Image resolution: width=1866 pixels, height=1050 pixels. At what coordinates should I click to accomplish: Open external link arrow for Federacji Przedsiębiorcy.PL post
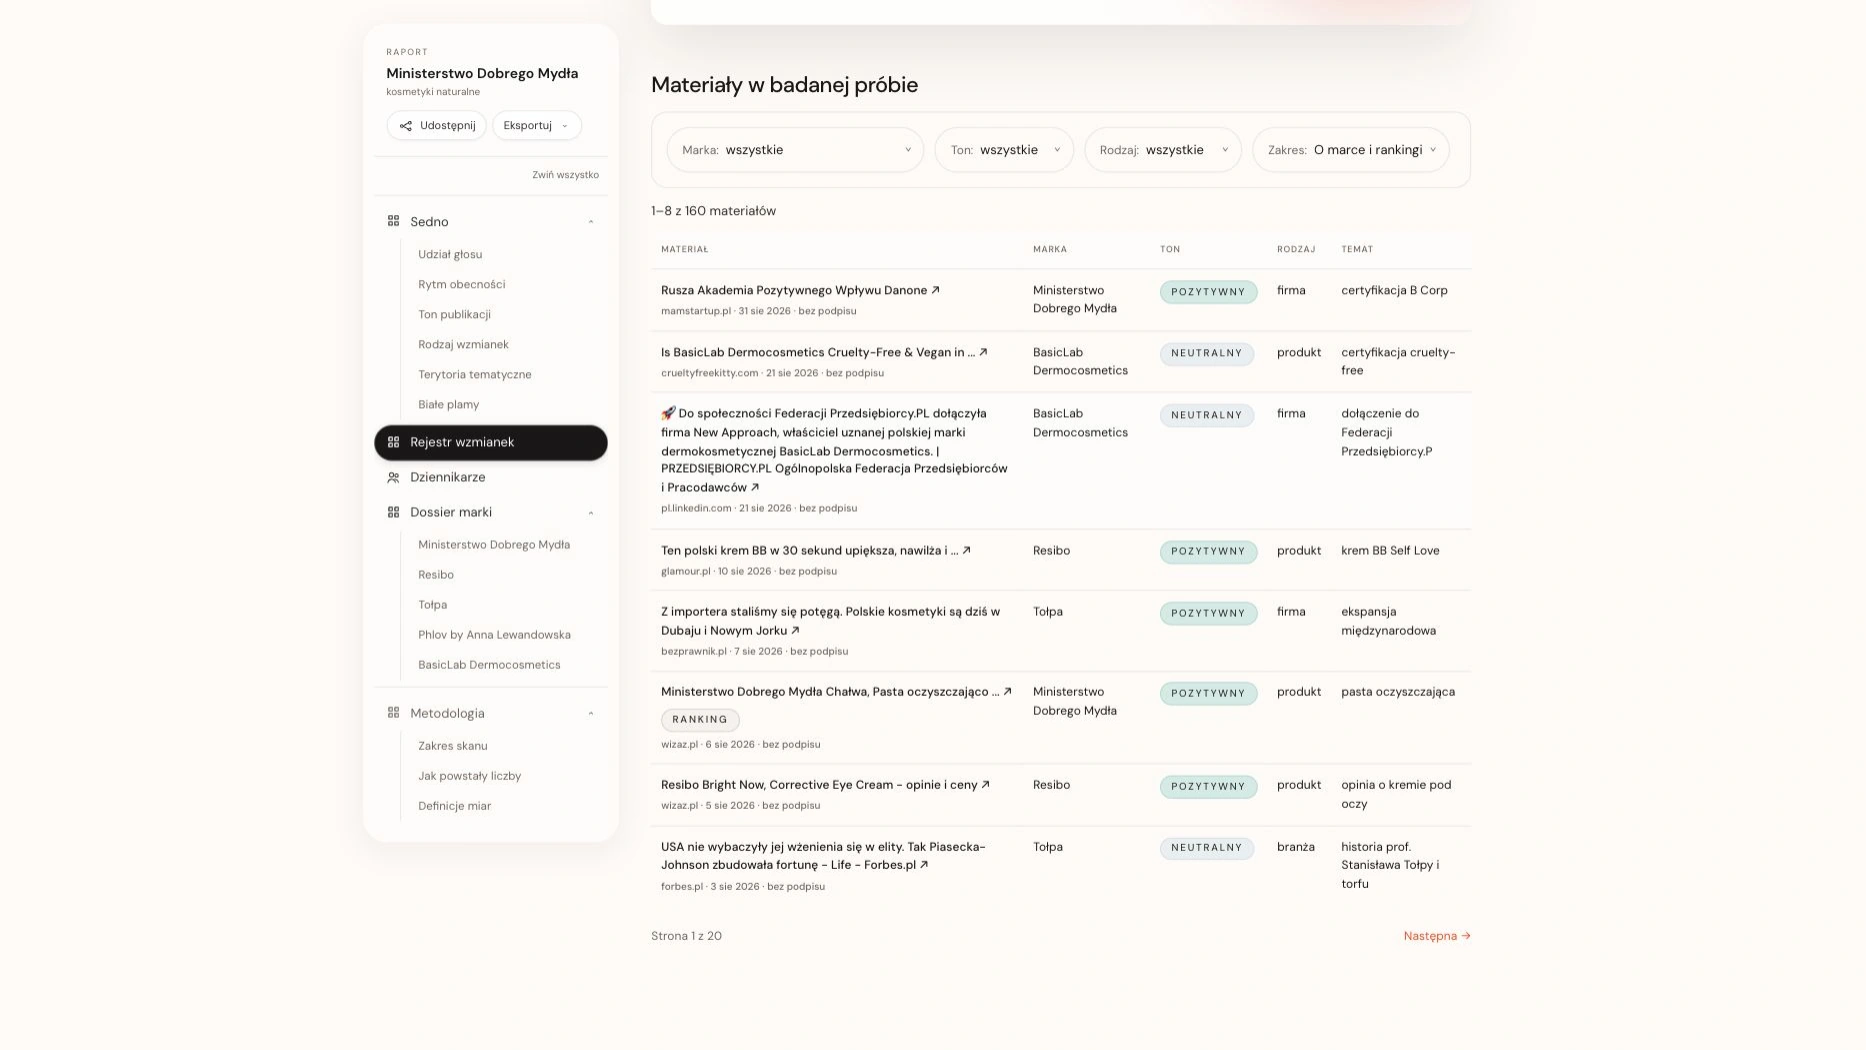pos(755,488)
